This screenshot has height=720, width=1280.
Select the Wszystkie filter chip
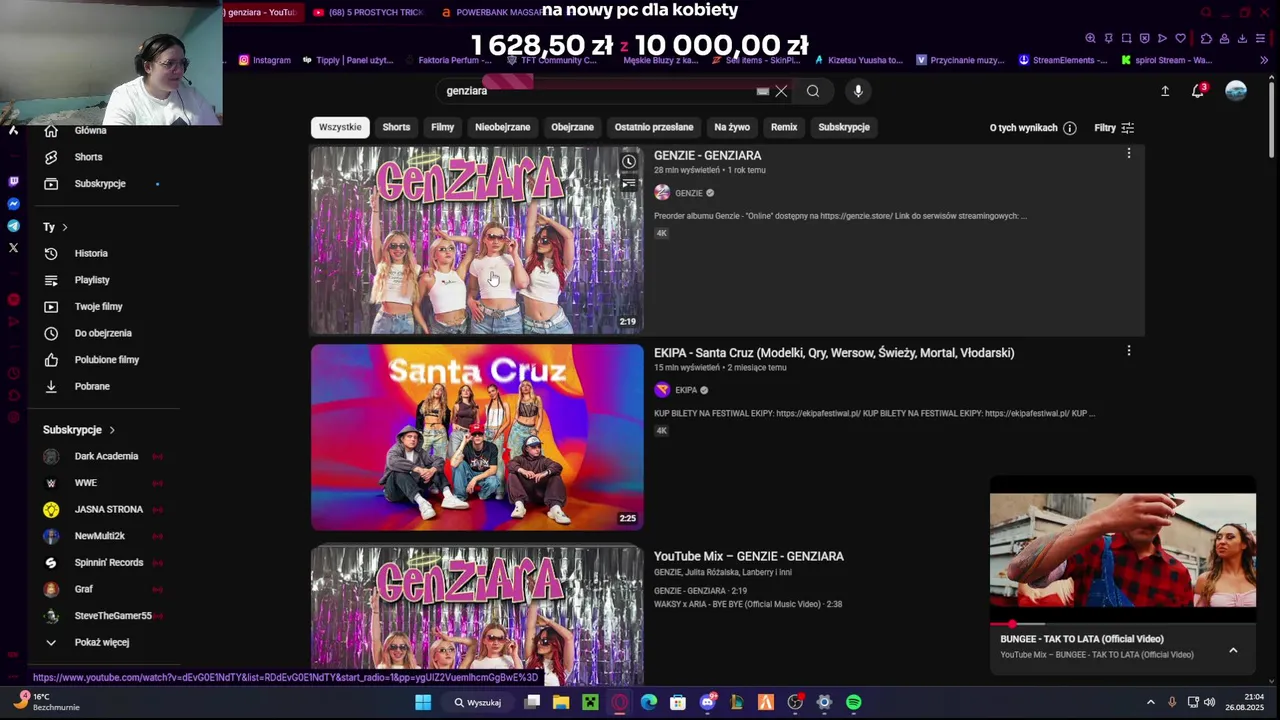[x=340, y=127]
